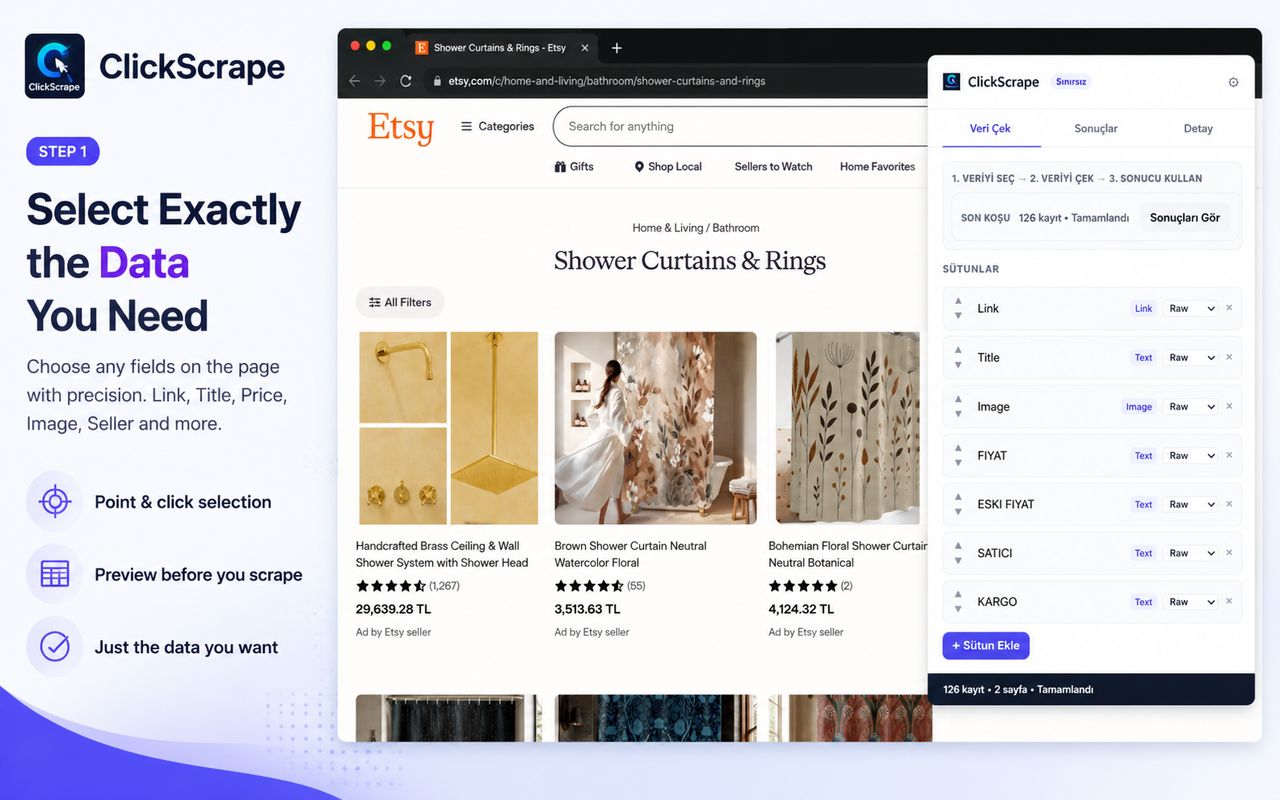Remove the FIYAT column
The width and height of the screenshot is (1280, 800).
(x=1229, y=455)
